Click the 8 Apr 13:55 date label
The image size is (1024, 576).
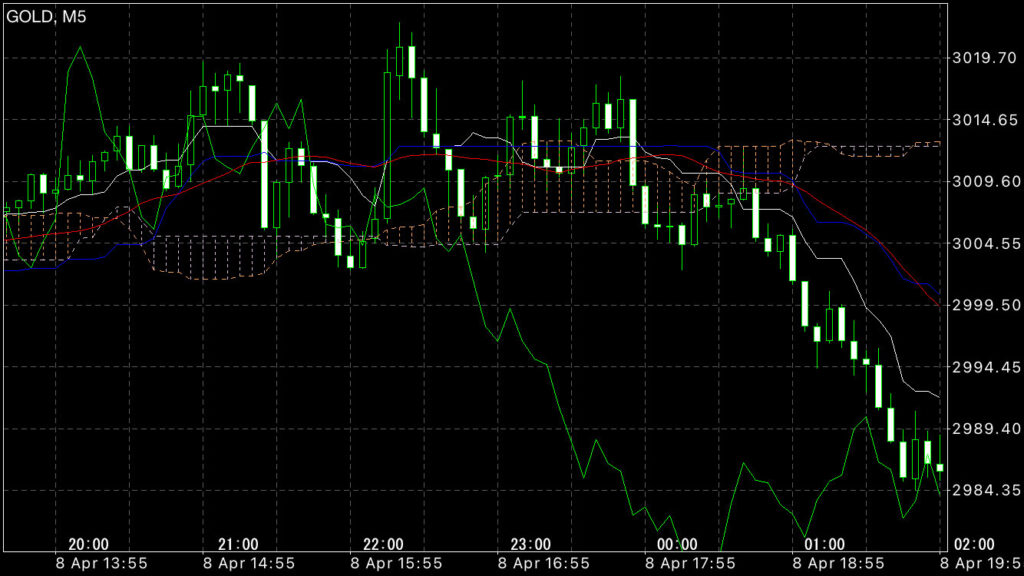101,563
